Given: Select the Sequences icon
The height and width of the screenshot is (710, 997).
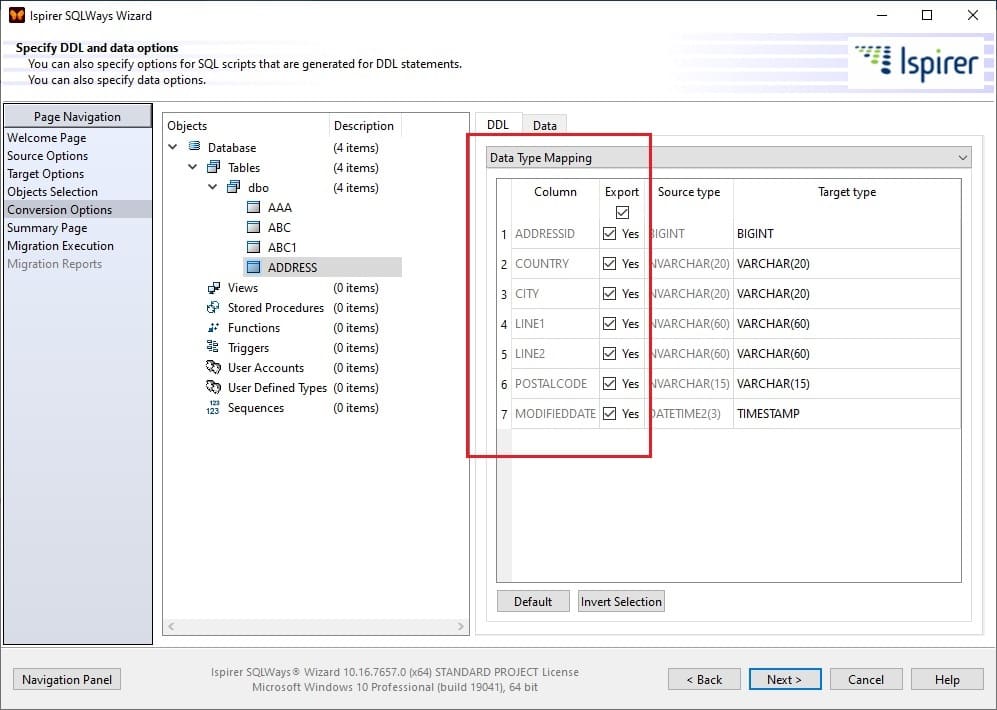Looking at the screenshot, I should click(x=214, y=407).
